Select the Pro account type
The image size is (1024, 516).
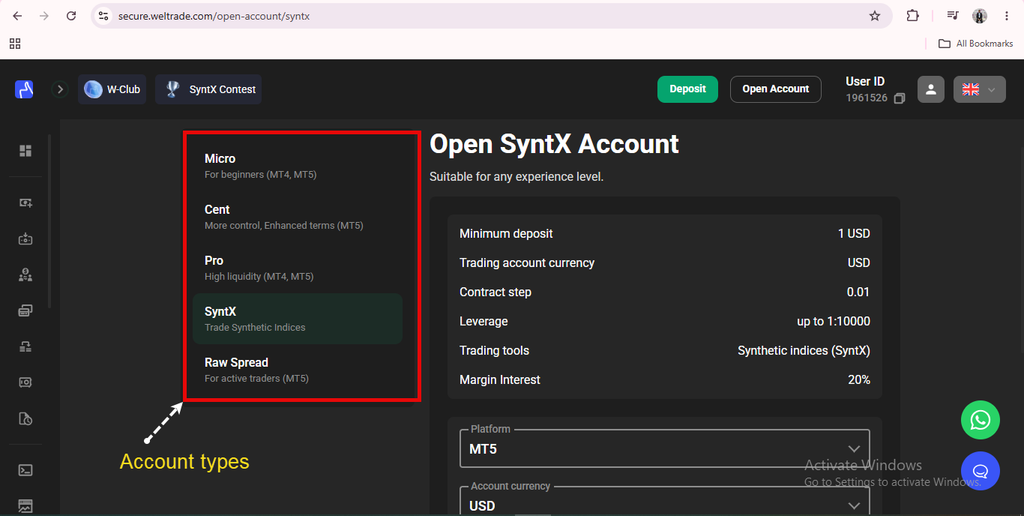(297, 268)
